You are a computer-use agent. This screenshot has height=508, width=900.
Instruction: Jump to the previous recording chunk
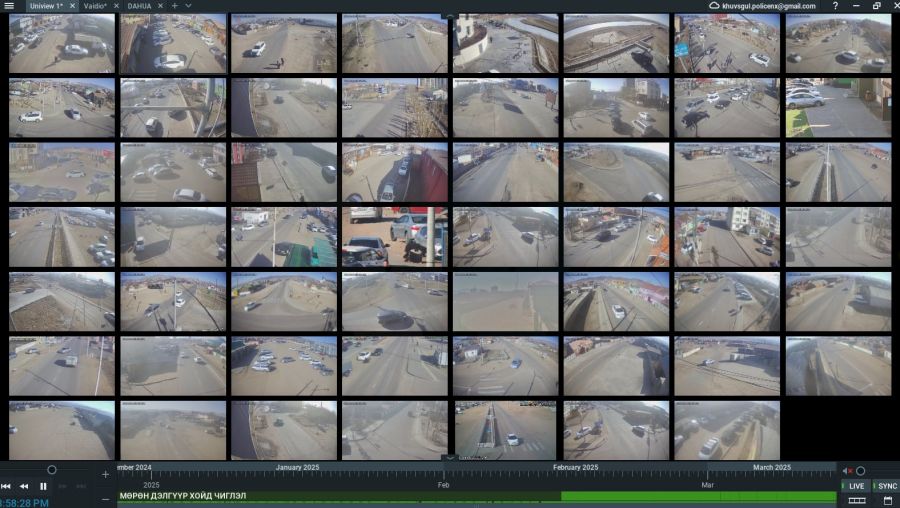pos(6,486)
